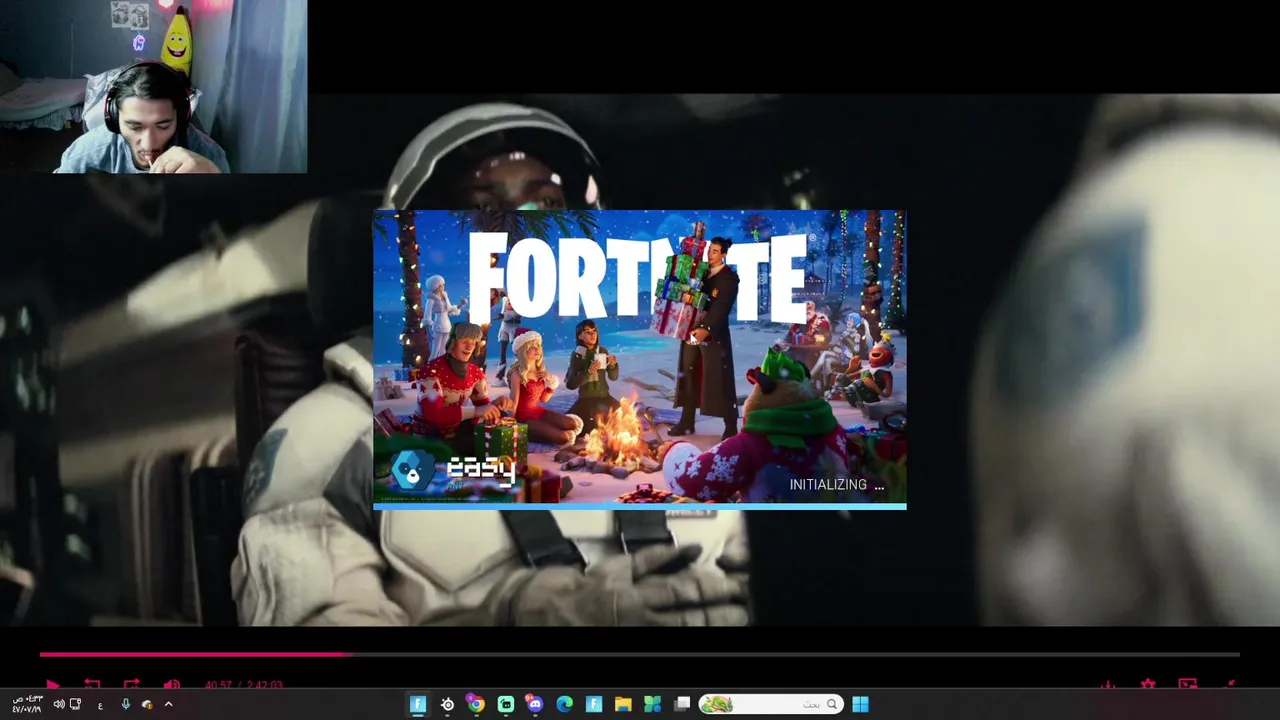The width and height of the screenshot is (1280, 720).
Task: Open Discord with its notification badge
Action: click(535, 704)
